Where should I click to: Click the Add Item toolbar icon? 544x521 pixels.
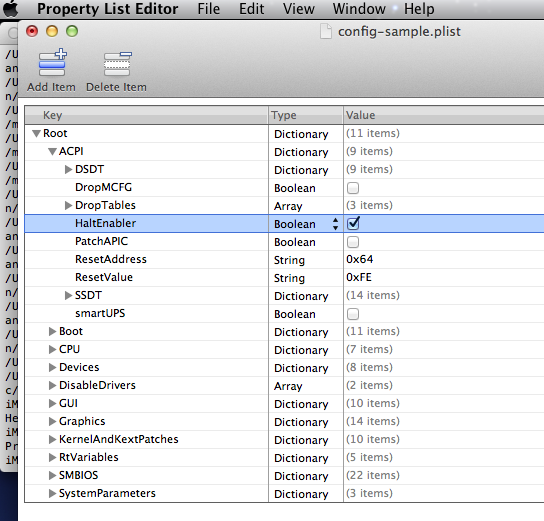pyautogui.click(x=52, y=62)
